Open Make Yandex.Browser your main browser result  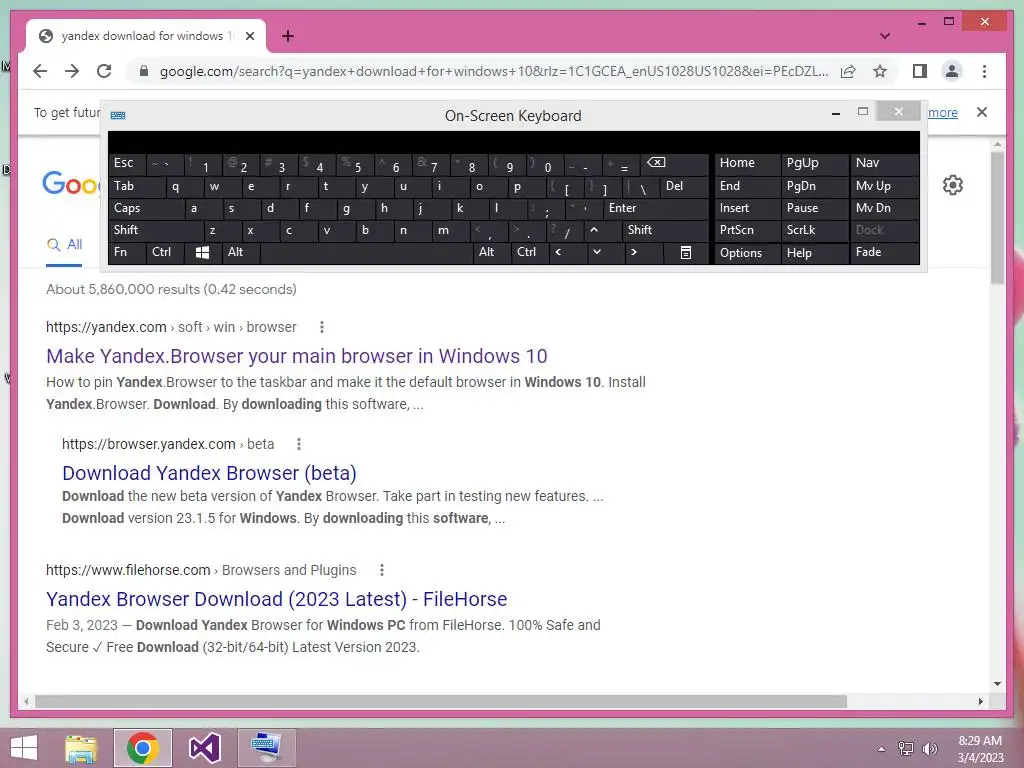click(296, 356)
